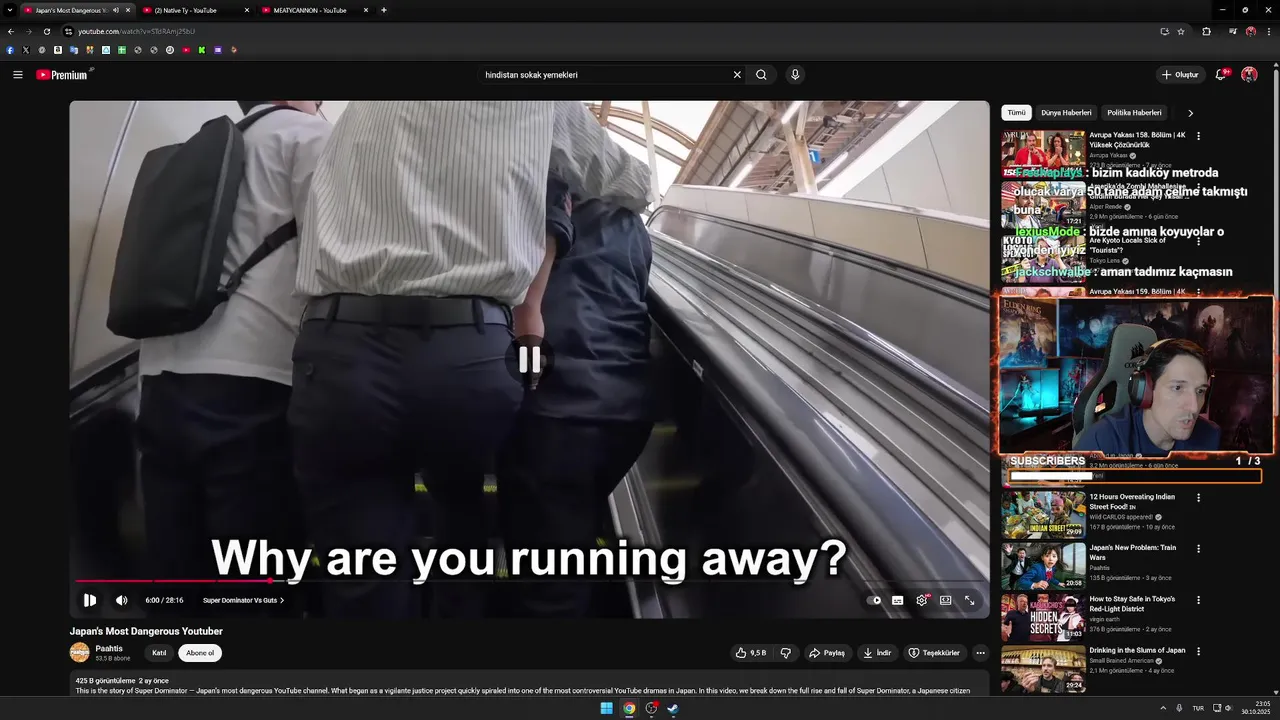Image resolution: width=1280 pixels, height=720 pixels.
Task: Reload the page
Action: 46,31
